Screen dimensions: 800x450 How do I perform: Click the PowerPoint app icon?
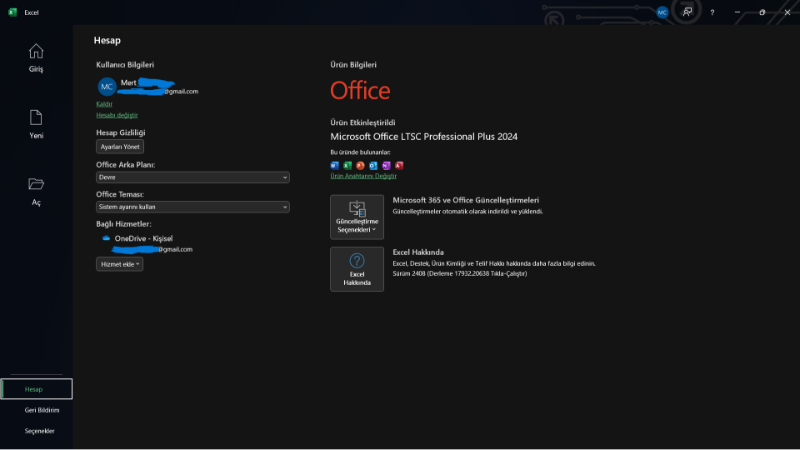pyautogui.click(x=360, y=165)
